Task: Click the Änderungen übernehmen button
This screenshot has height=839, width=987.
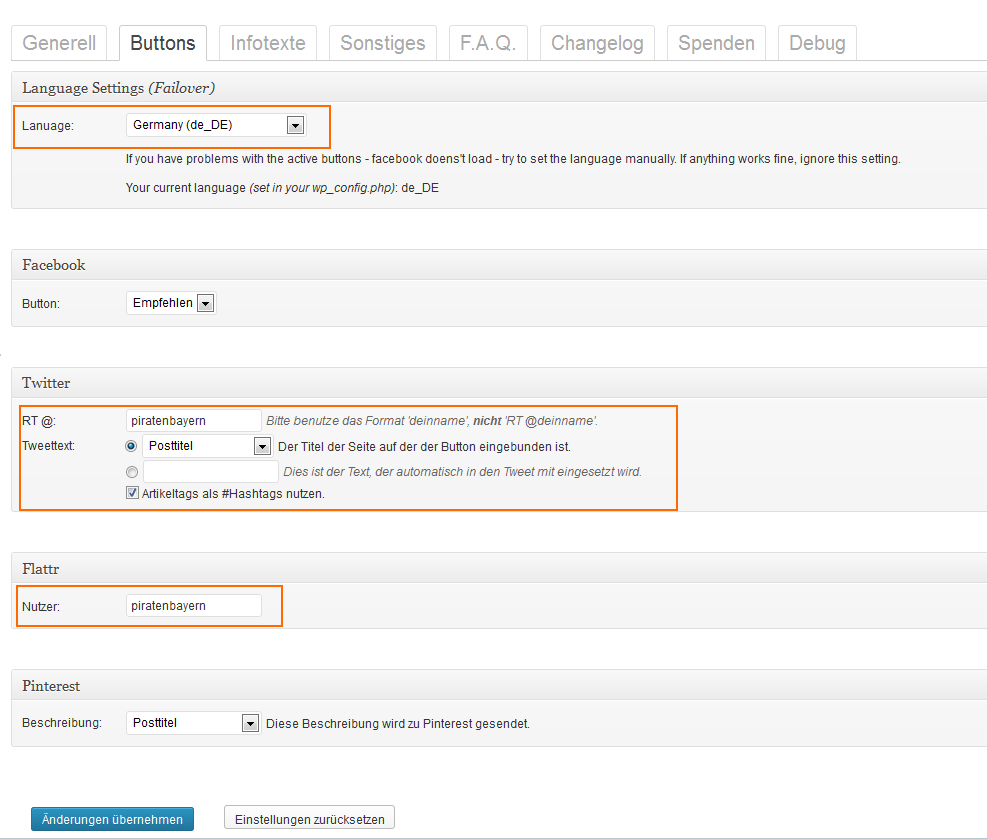Action: (112, 819)
